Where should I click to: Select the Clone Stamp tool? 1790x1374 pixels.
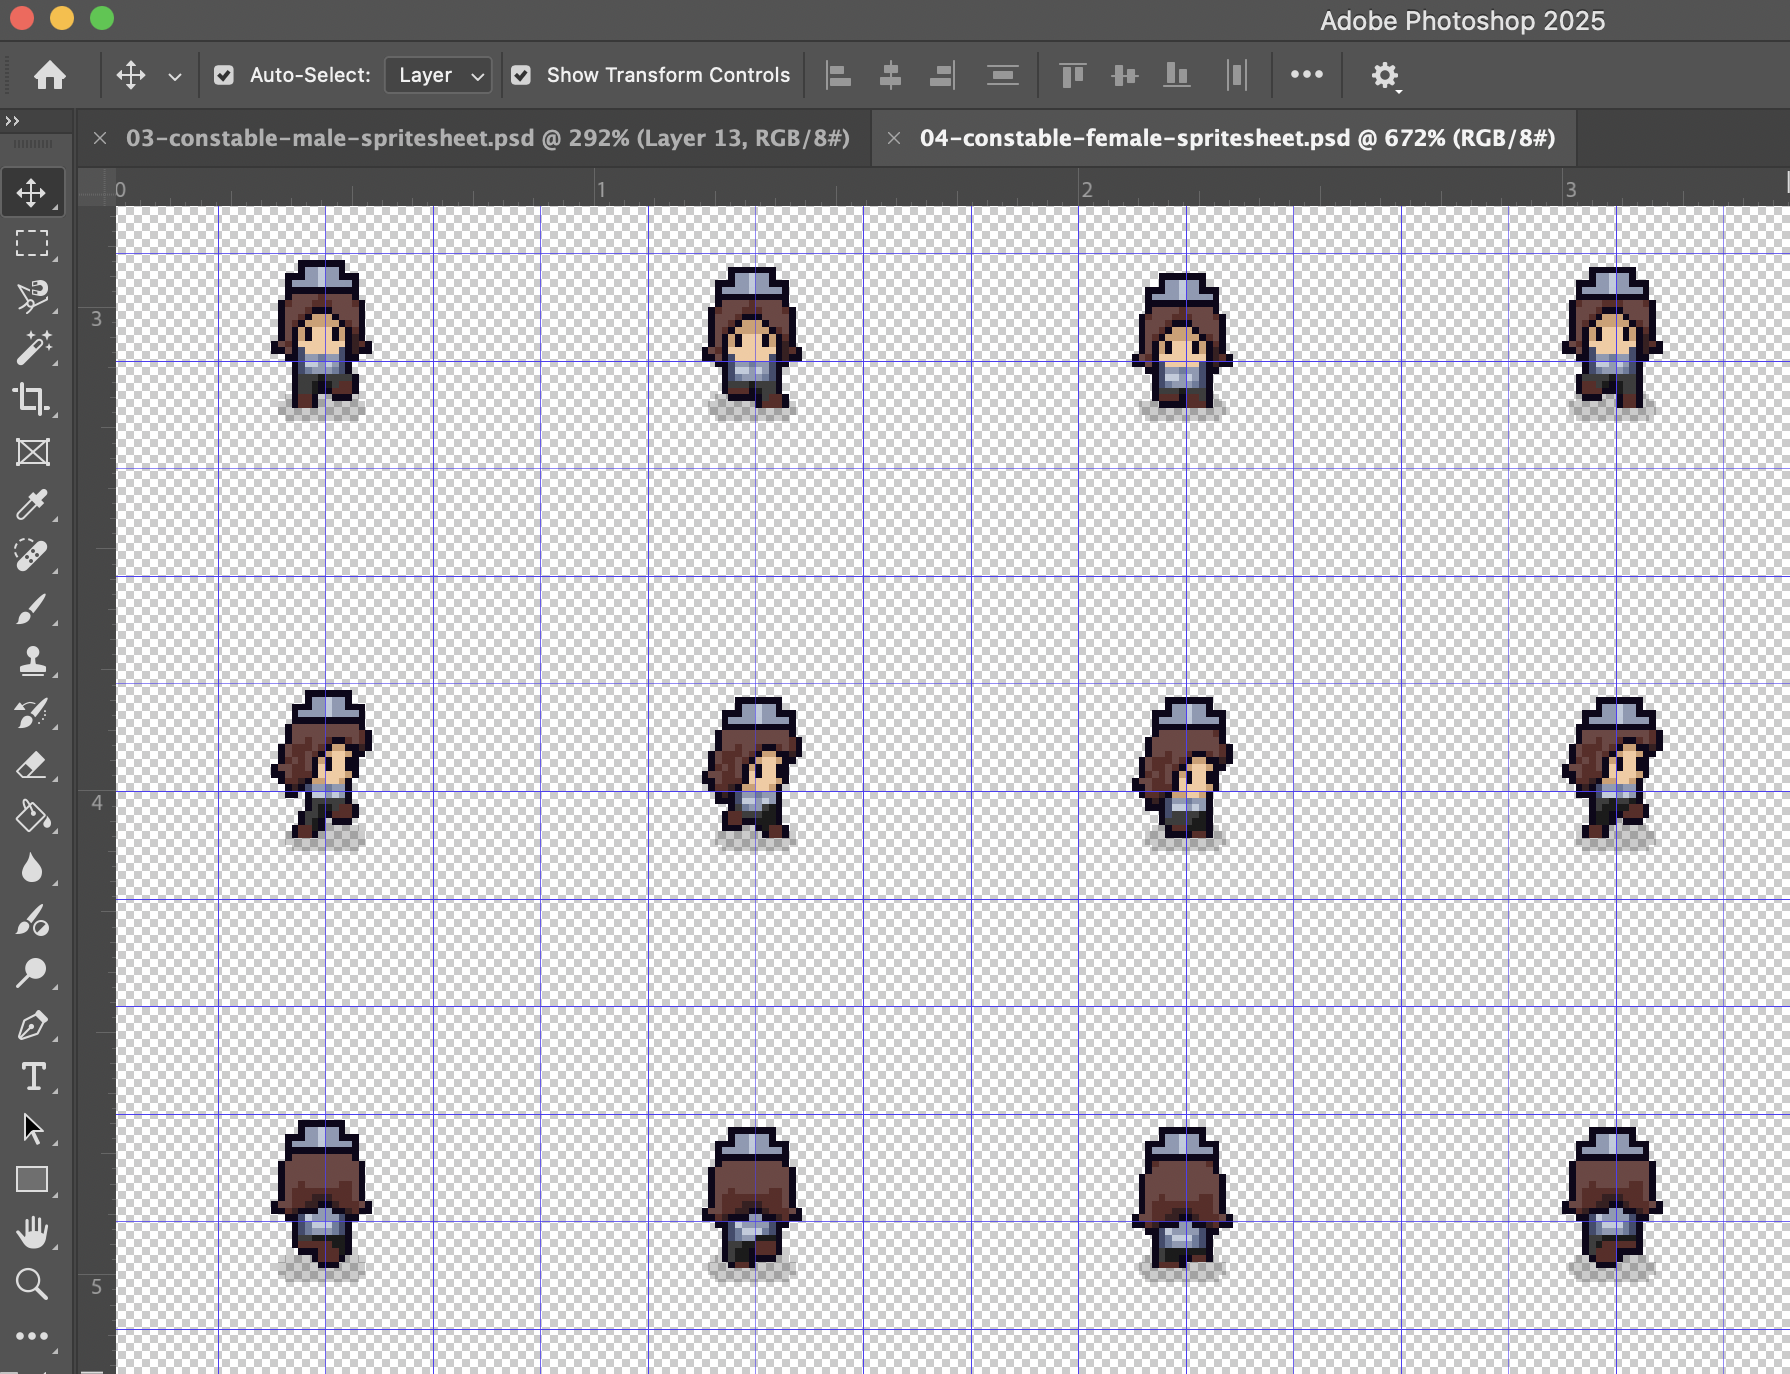(32, 660)
